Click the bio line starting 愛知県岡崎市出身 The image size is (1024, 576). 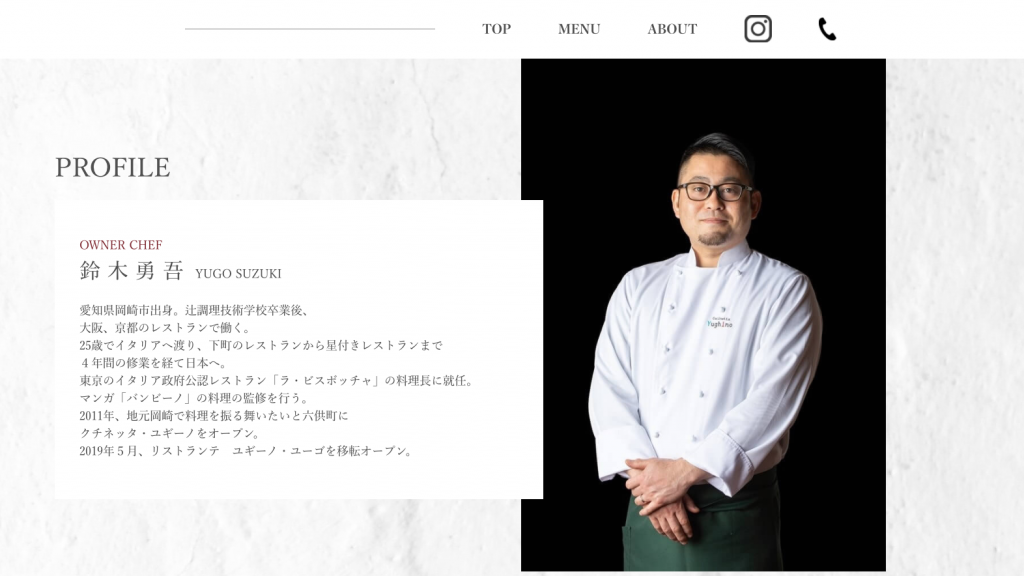click(x=194, y=311)
